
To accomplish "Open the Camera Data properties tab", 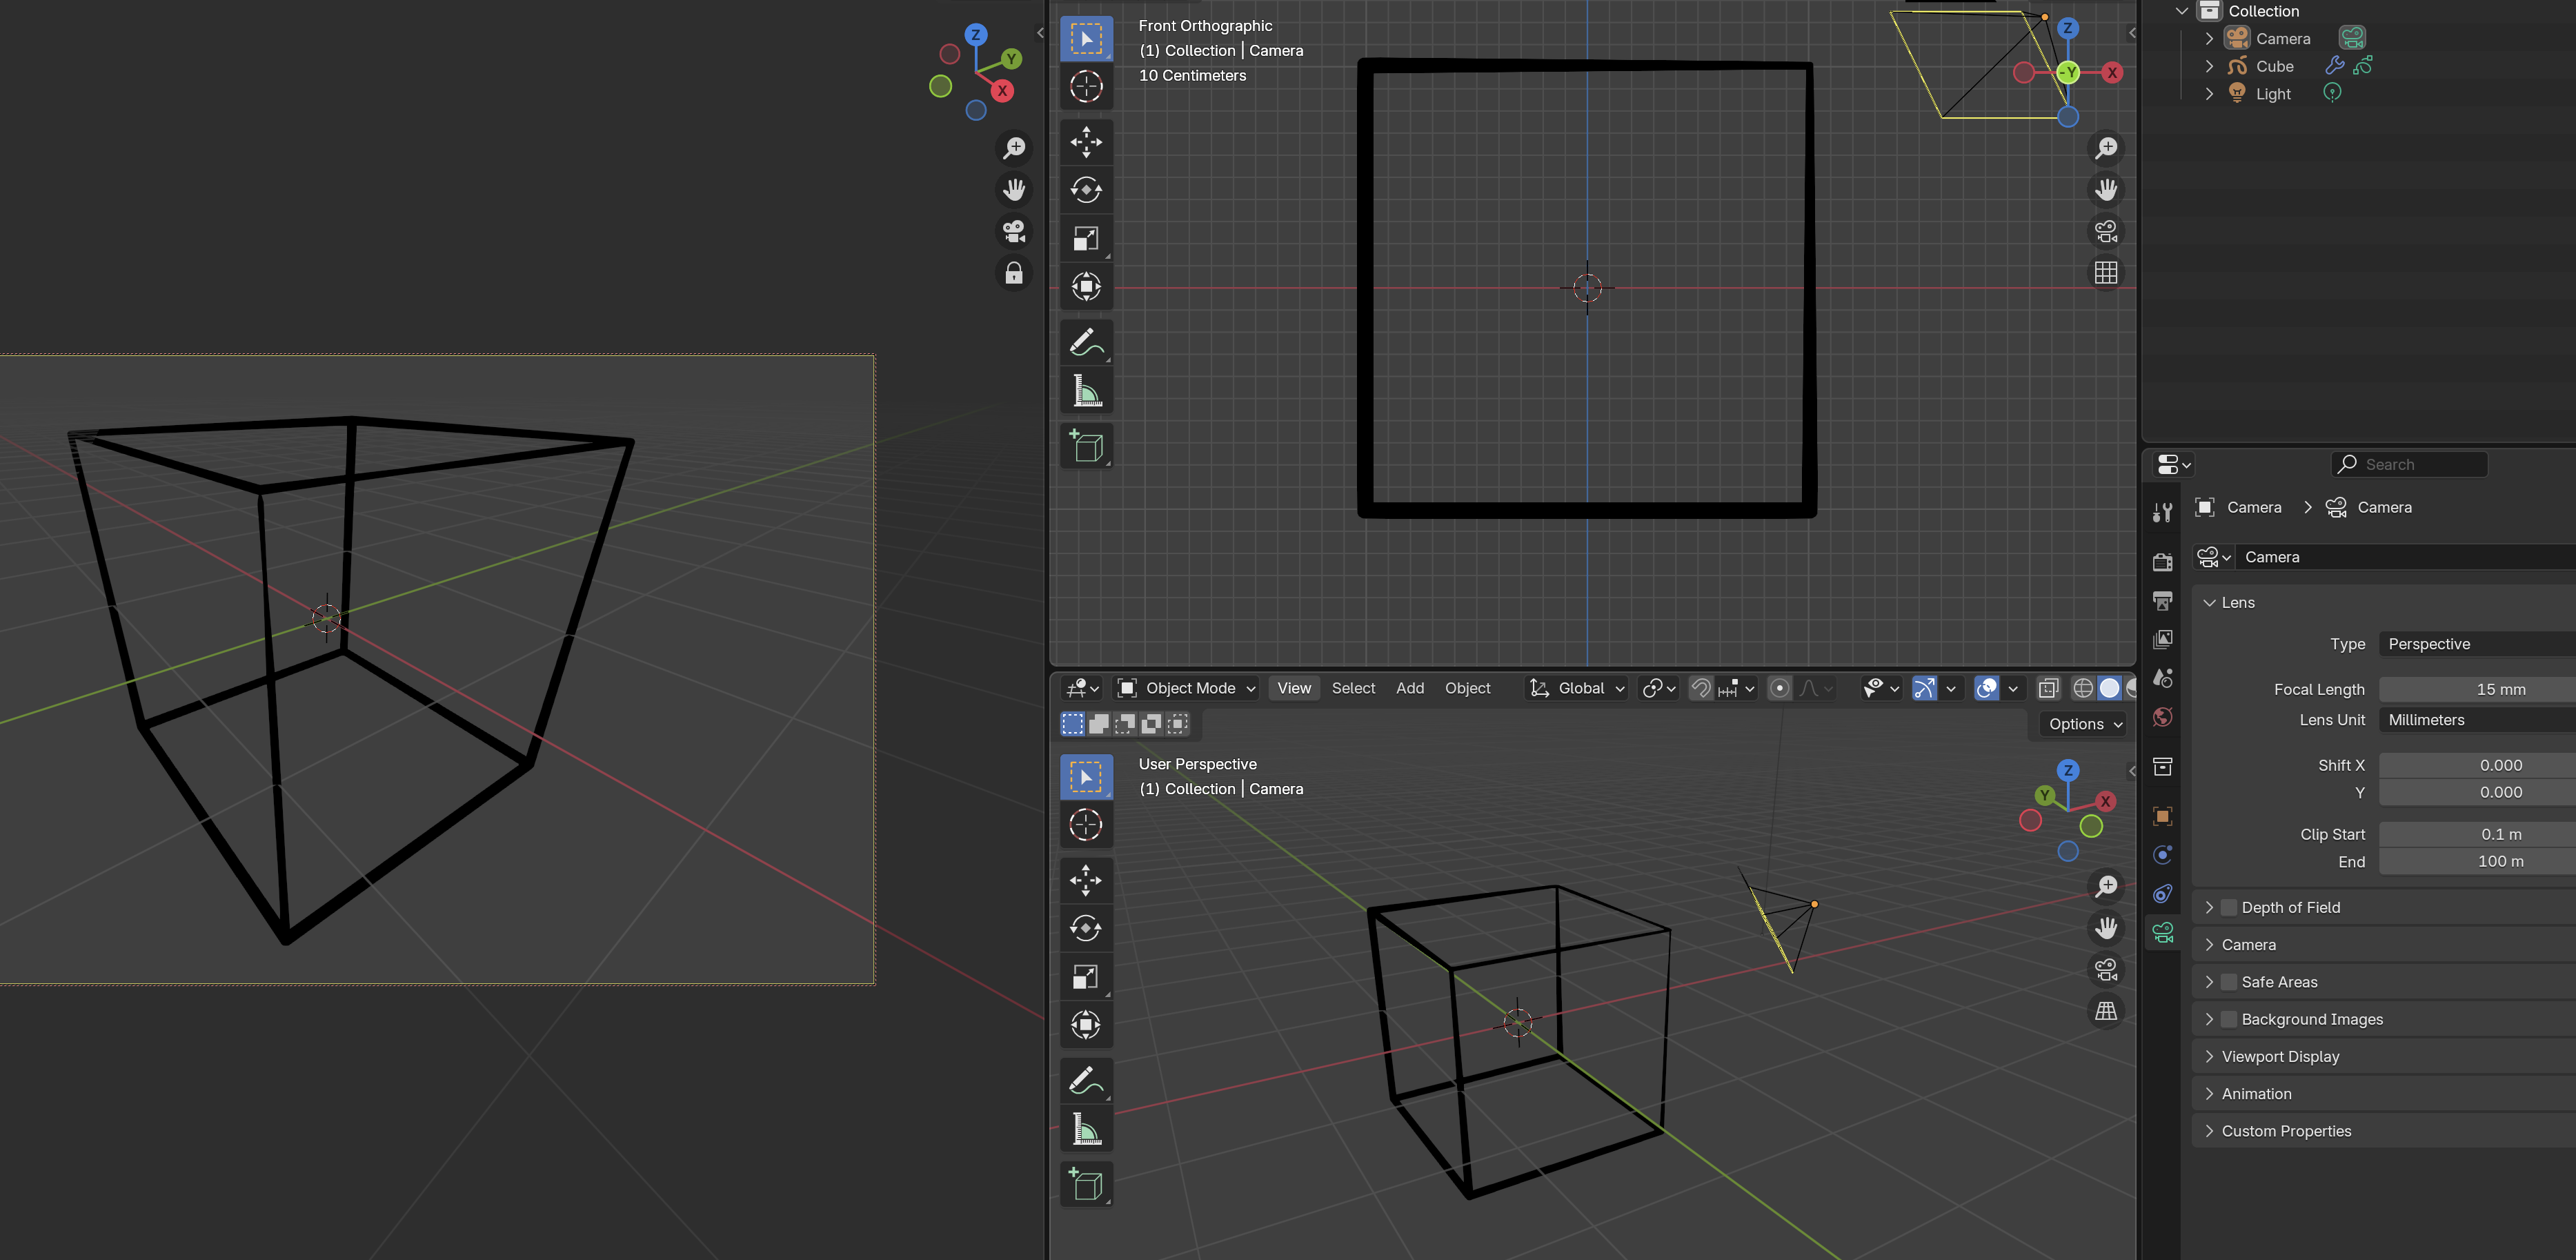I will tap(2162, 933).
